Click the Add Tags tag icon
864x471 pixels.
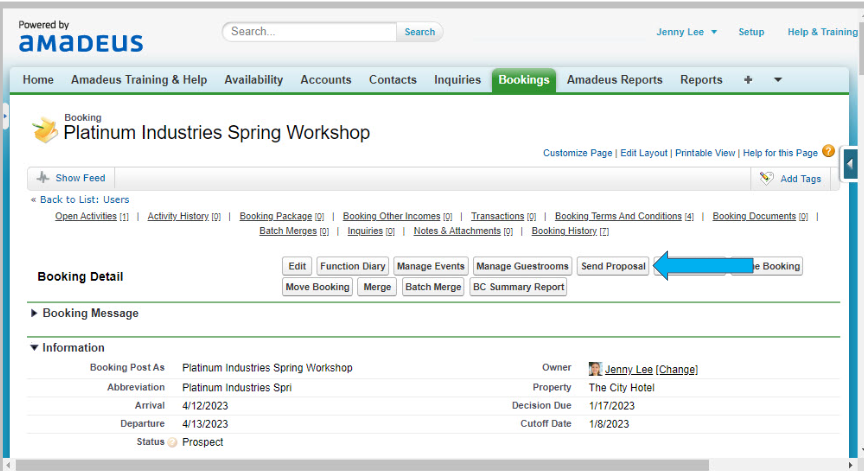(766, 178)
